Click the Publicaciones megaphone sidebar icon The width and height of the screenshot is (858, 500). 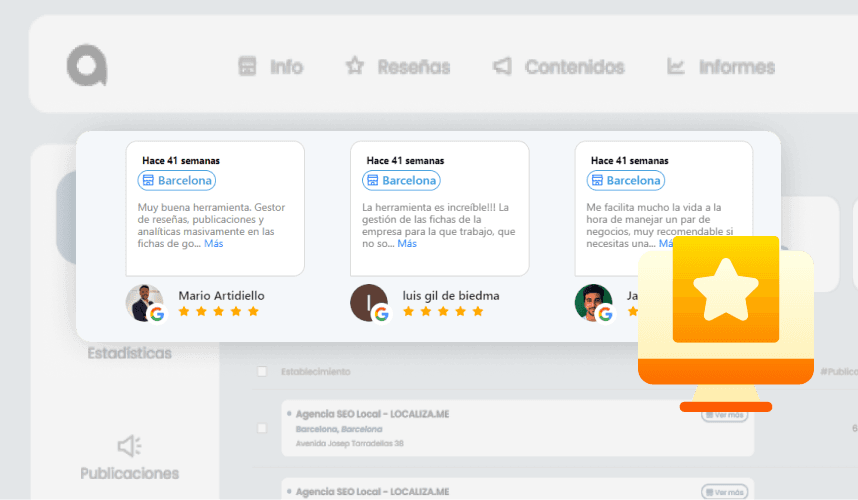(130, 446)
